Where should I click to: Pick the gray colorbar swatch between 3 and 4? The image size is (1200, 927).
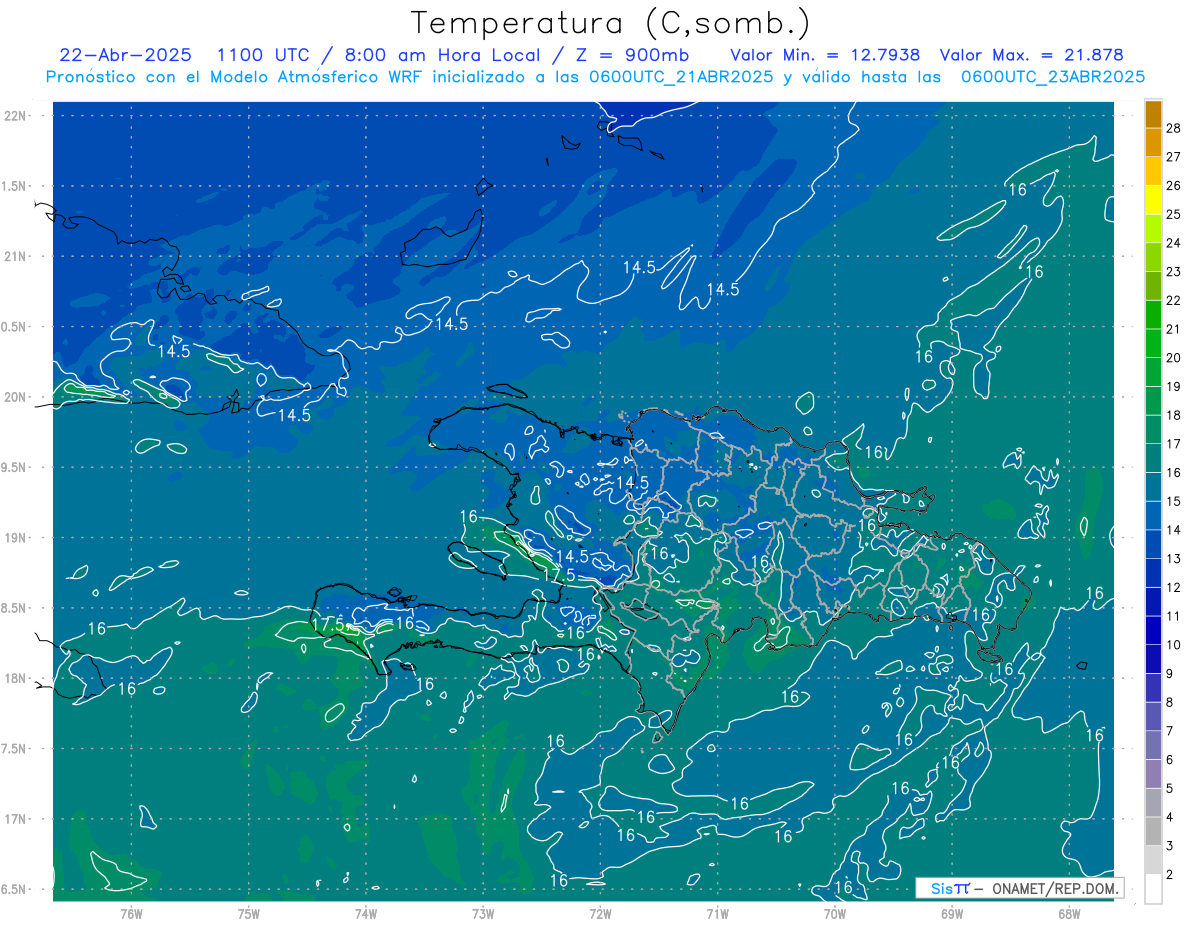tap(1153, 832)
